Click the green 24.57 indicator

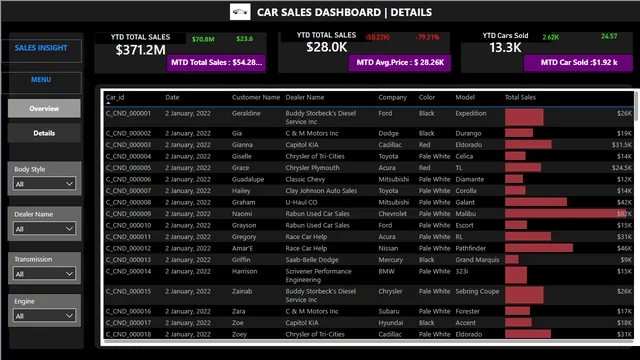pyautogui.click(x=609, y=36)
